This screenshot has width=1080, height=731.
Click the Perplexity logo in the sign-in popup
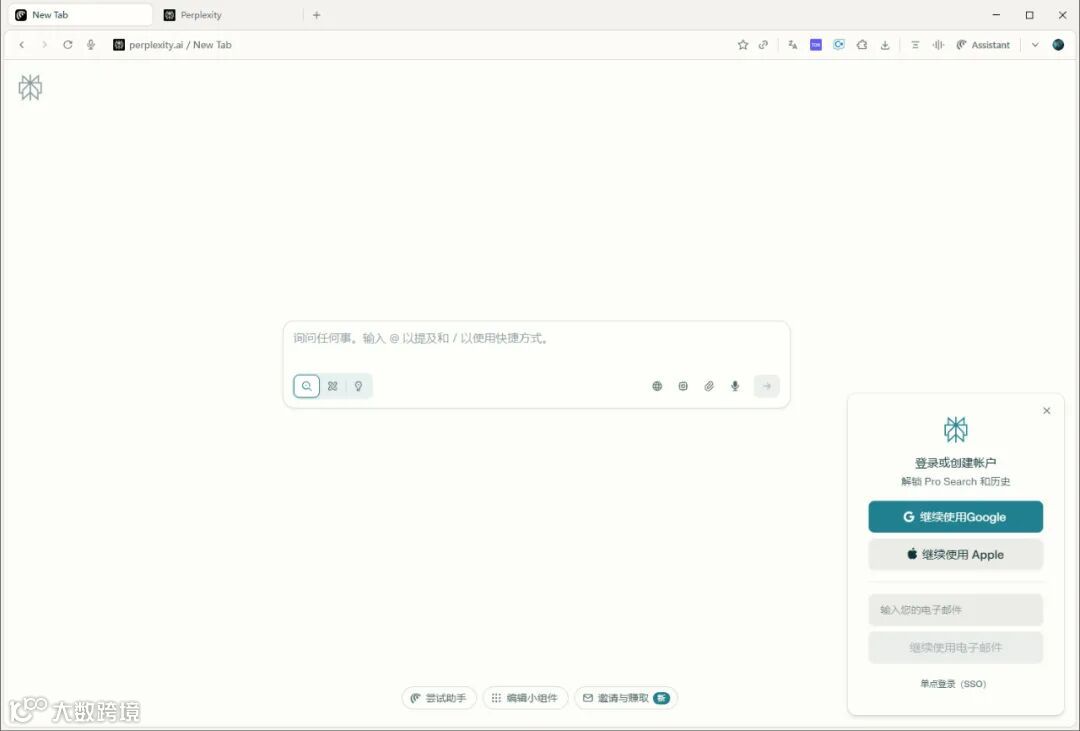coord(955,429)
